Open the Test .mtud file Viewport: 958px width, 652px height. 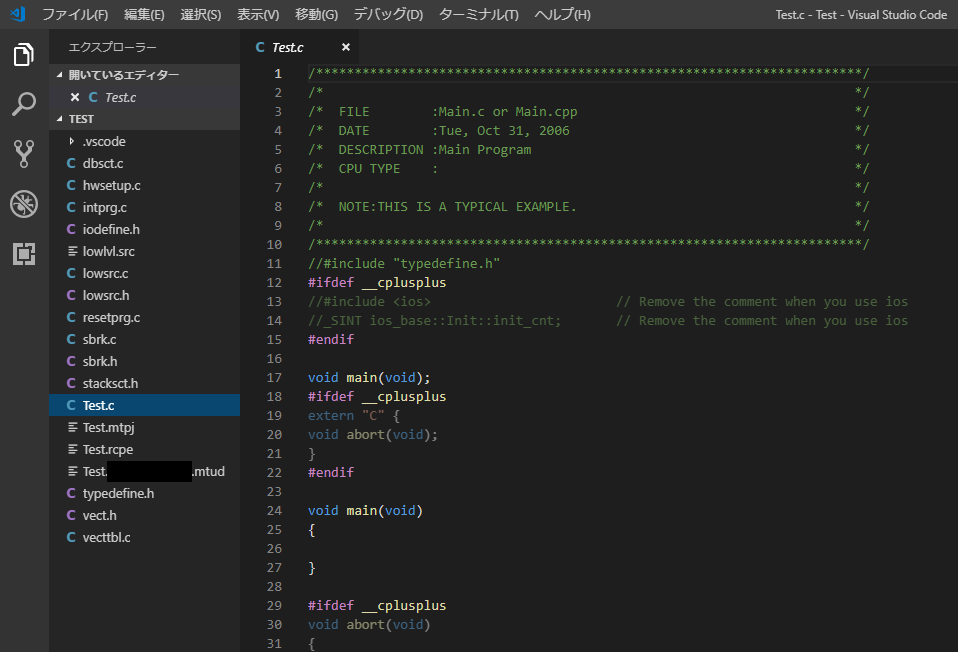click(144, 471)
